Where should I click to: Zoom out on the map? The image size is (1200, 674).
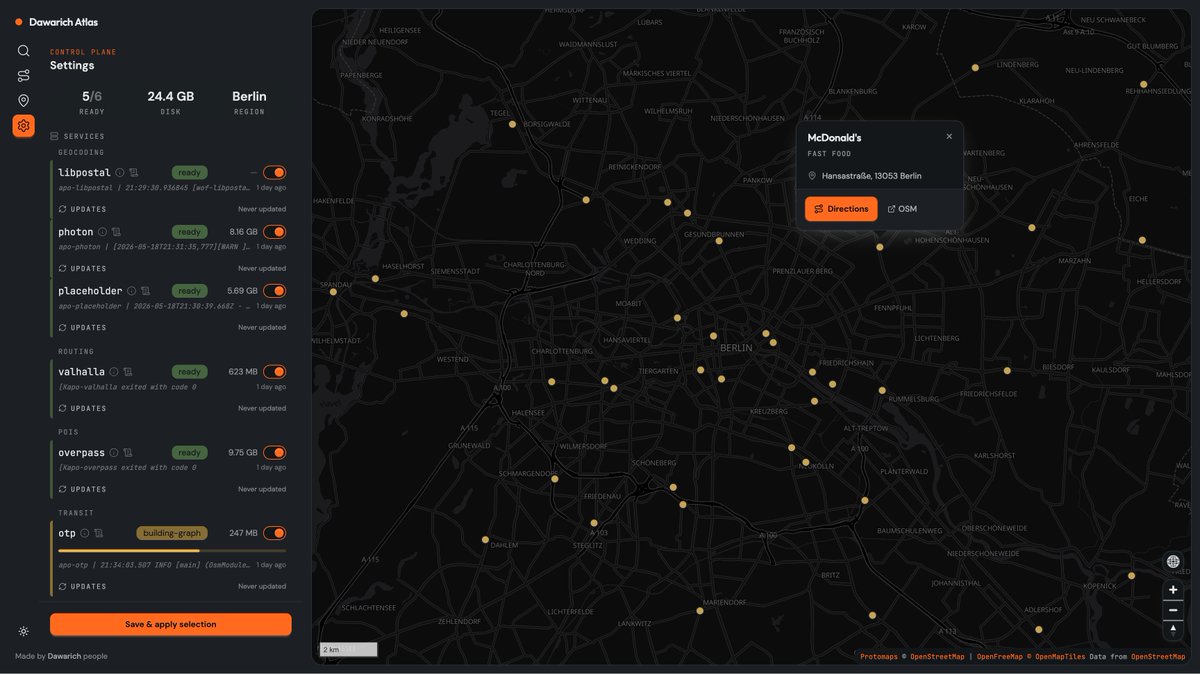coord(1173,610)
